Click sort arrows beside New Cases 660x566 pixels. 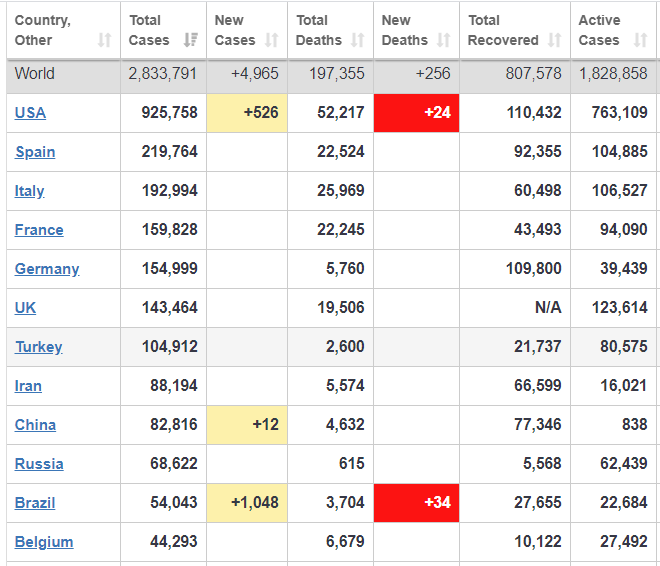272,41
